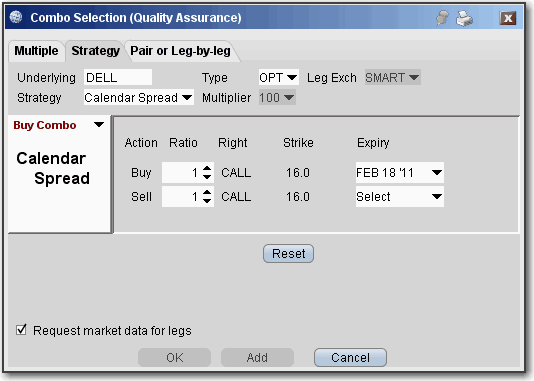Increase the Buy leg ratio with up arrow
Viewport: 534px width, 381px height.
[x=207, y=168]
